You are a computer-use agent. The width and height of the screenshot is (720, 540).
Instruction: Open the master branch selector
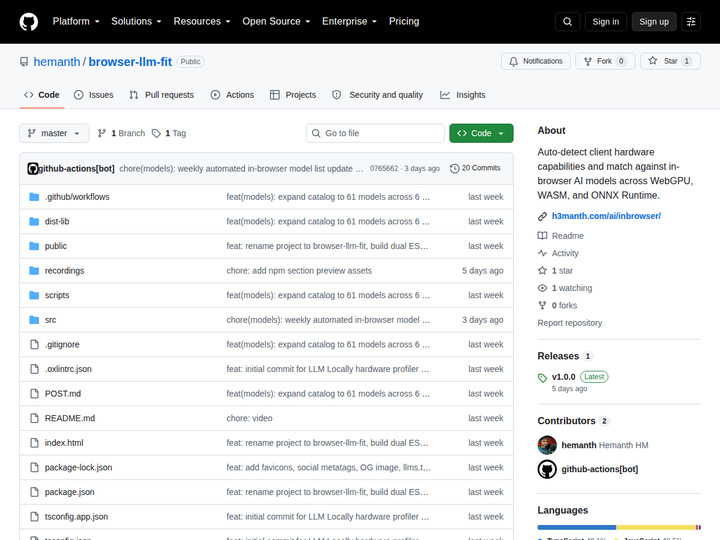(x=54, y=133)
